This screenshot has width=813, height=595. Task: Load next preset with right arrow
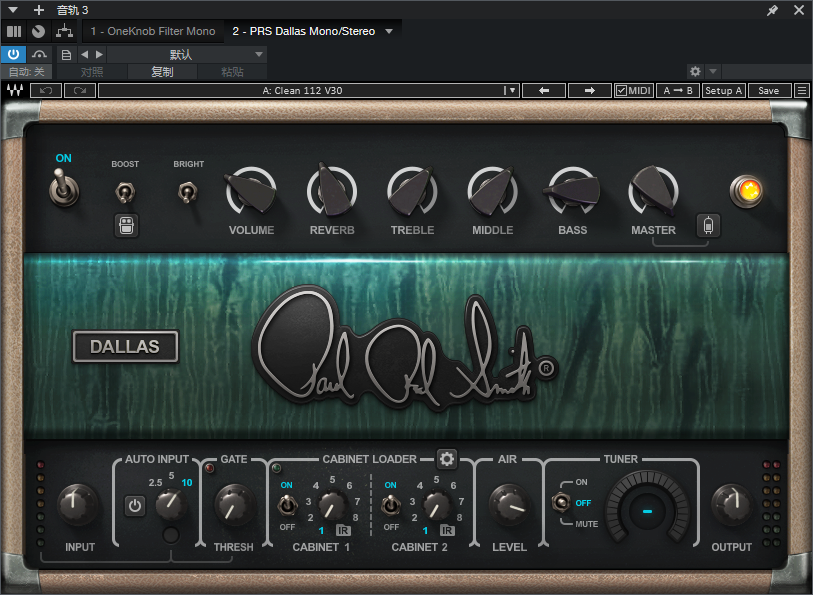(x=590, y=90)
